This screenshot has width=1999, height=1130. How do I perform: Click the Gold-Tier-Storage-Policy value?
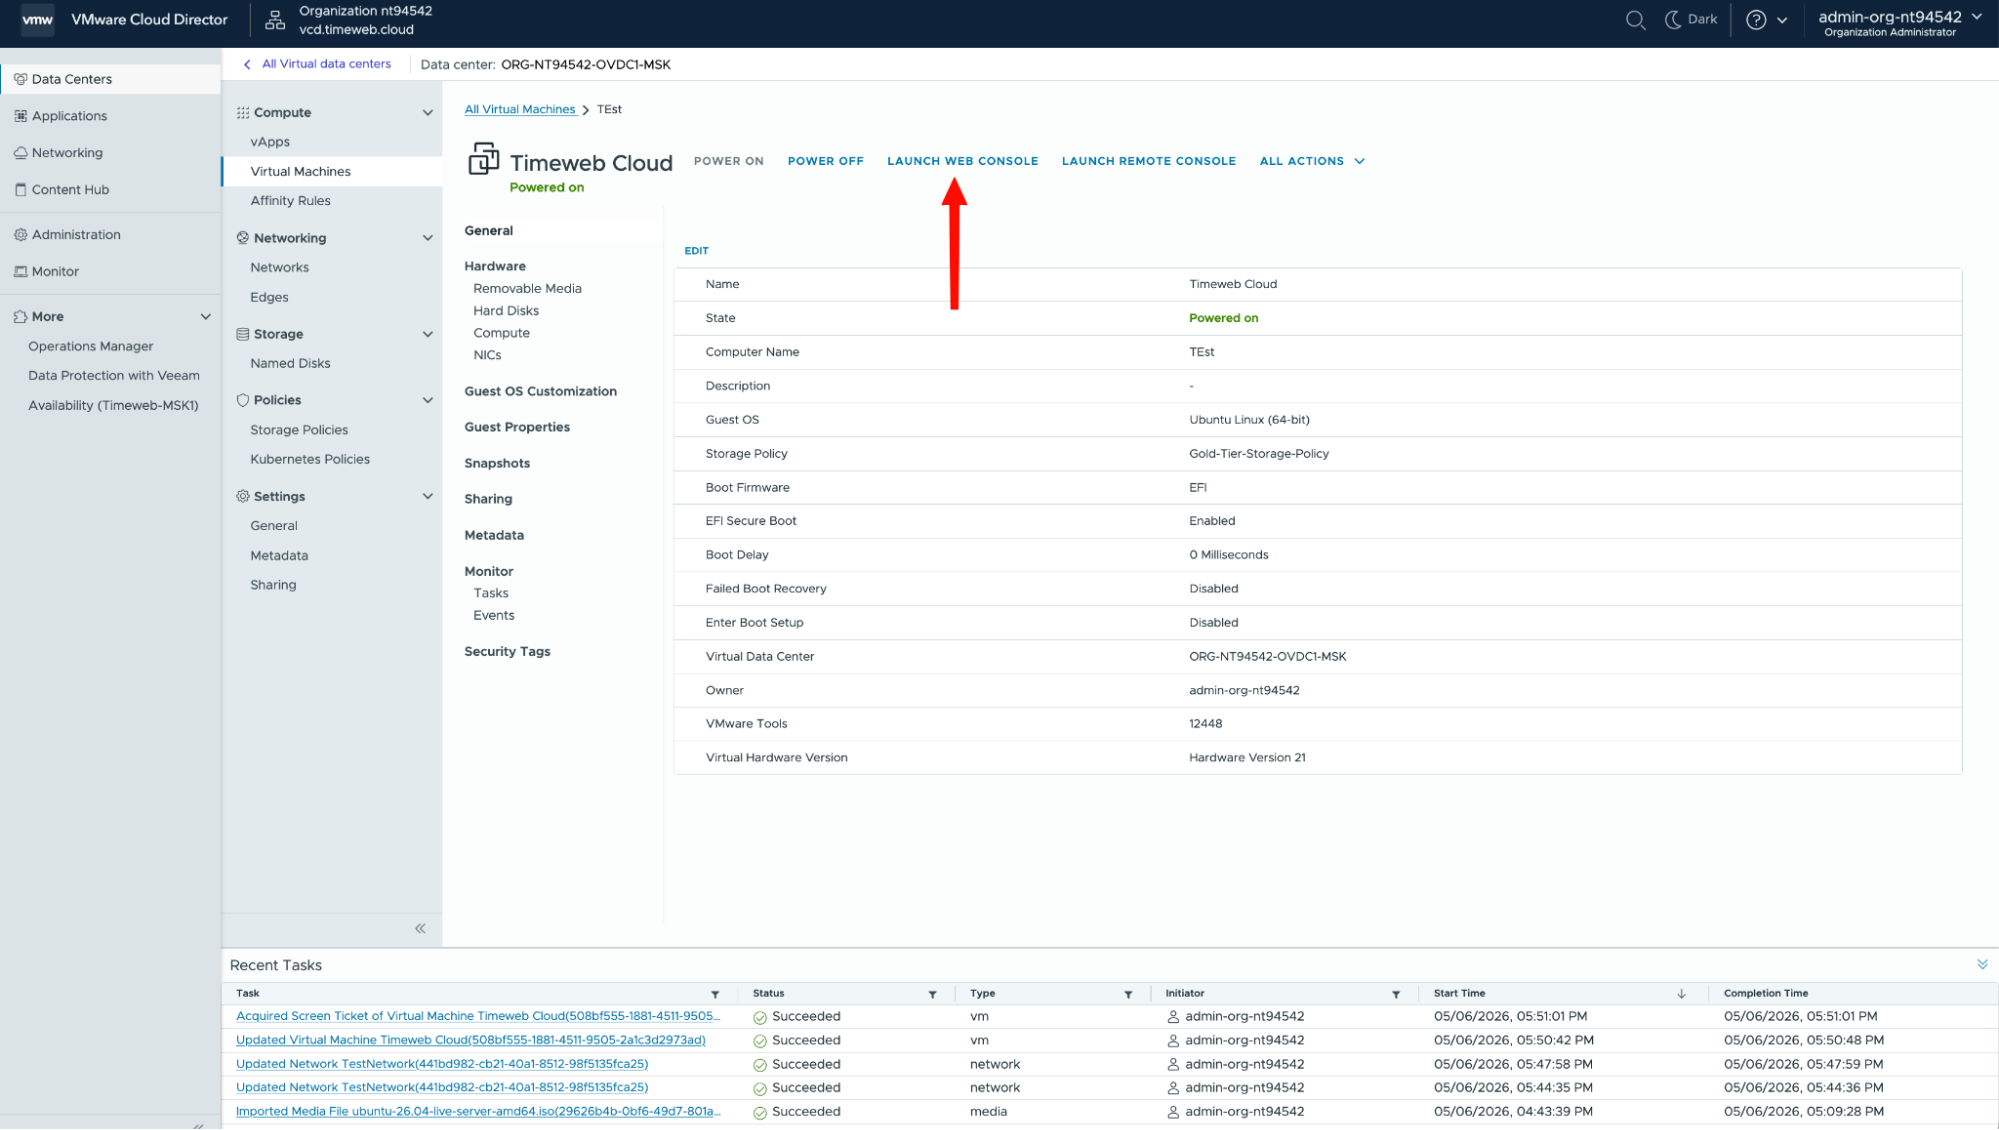pyautogui.click(x=1259, y=454)
